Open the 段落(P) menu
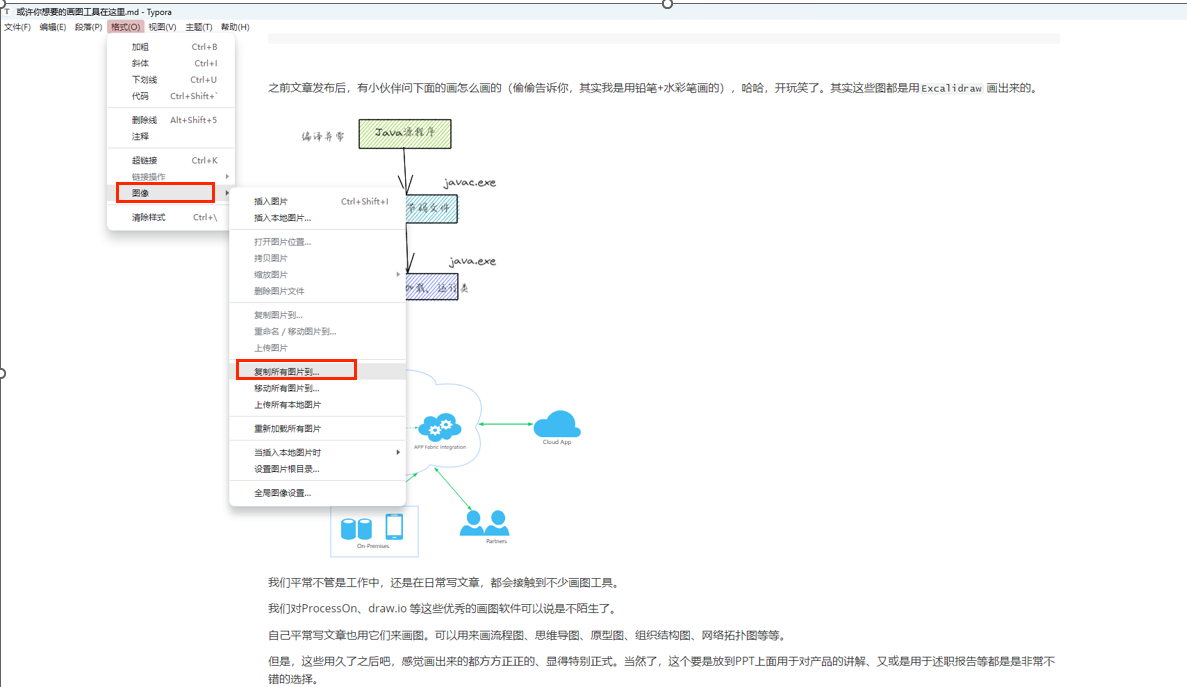Image resolution: width=1187 pixels, height=687 pixels. point(89,27)
